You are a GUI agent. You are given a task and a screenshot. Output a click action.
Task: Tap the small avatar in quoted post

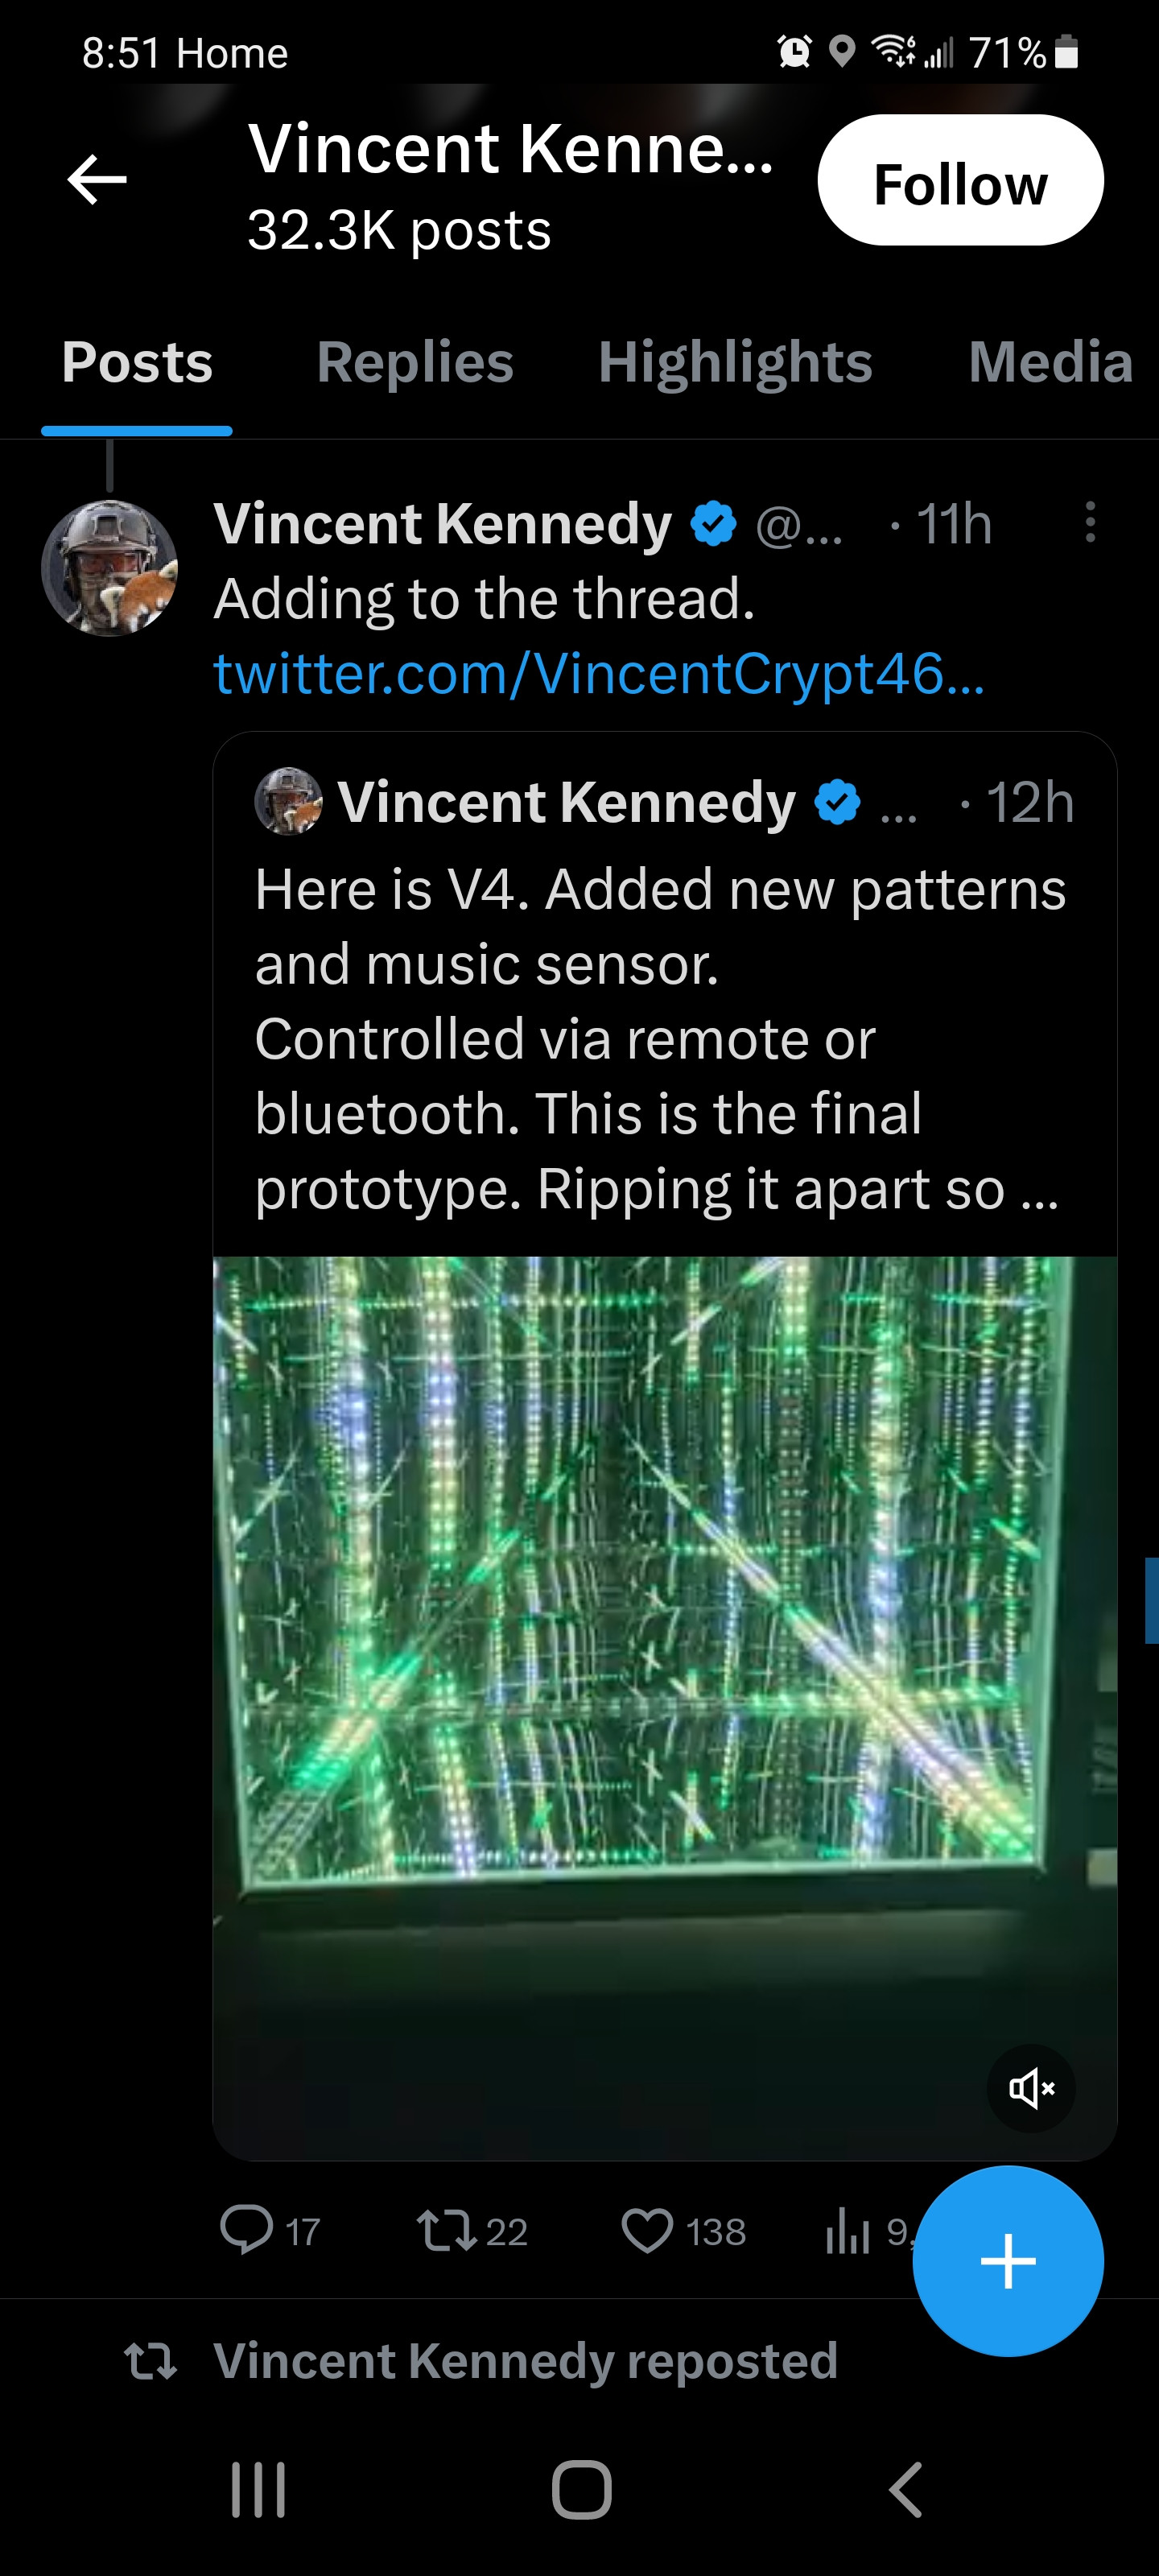pyautogui.click(x=288, y=801)
